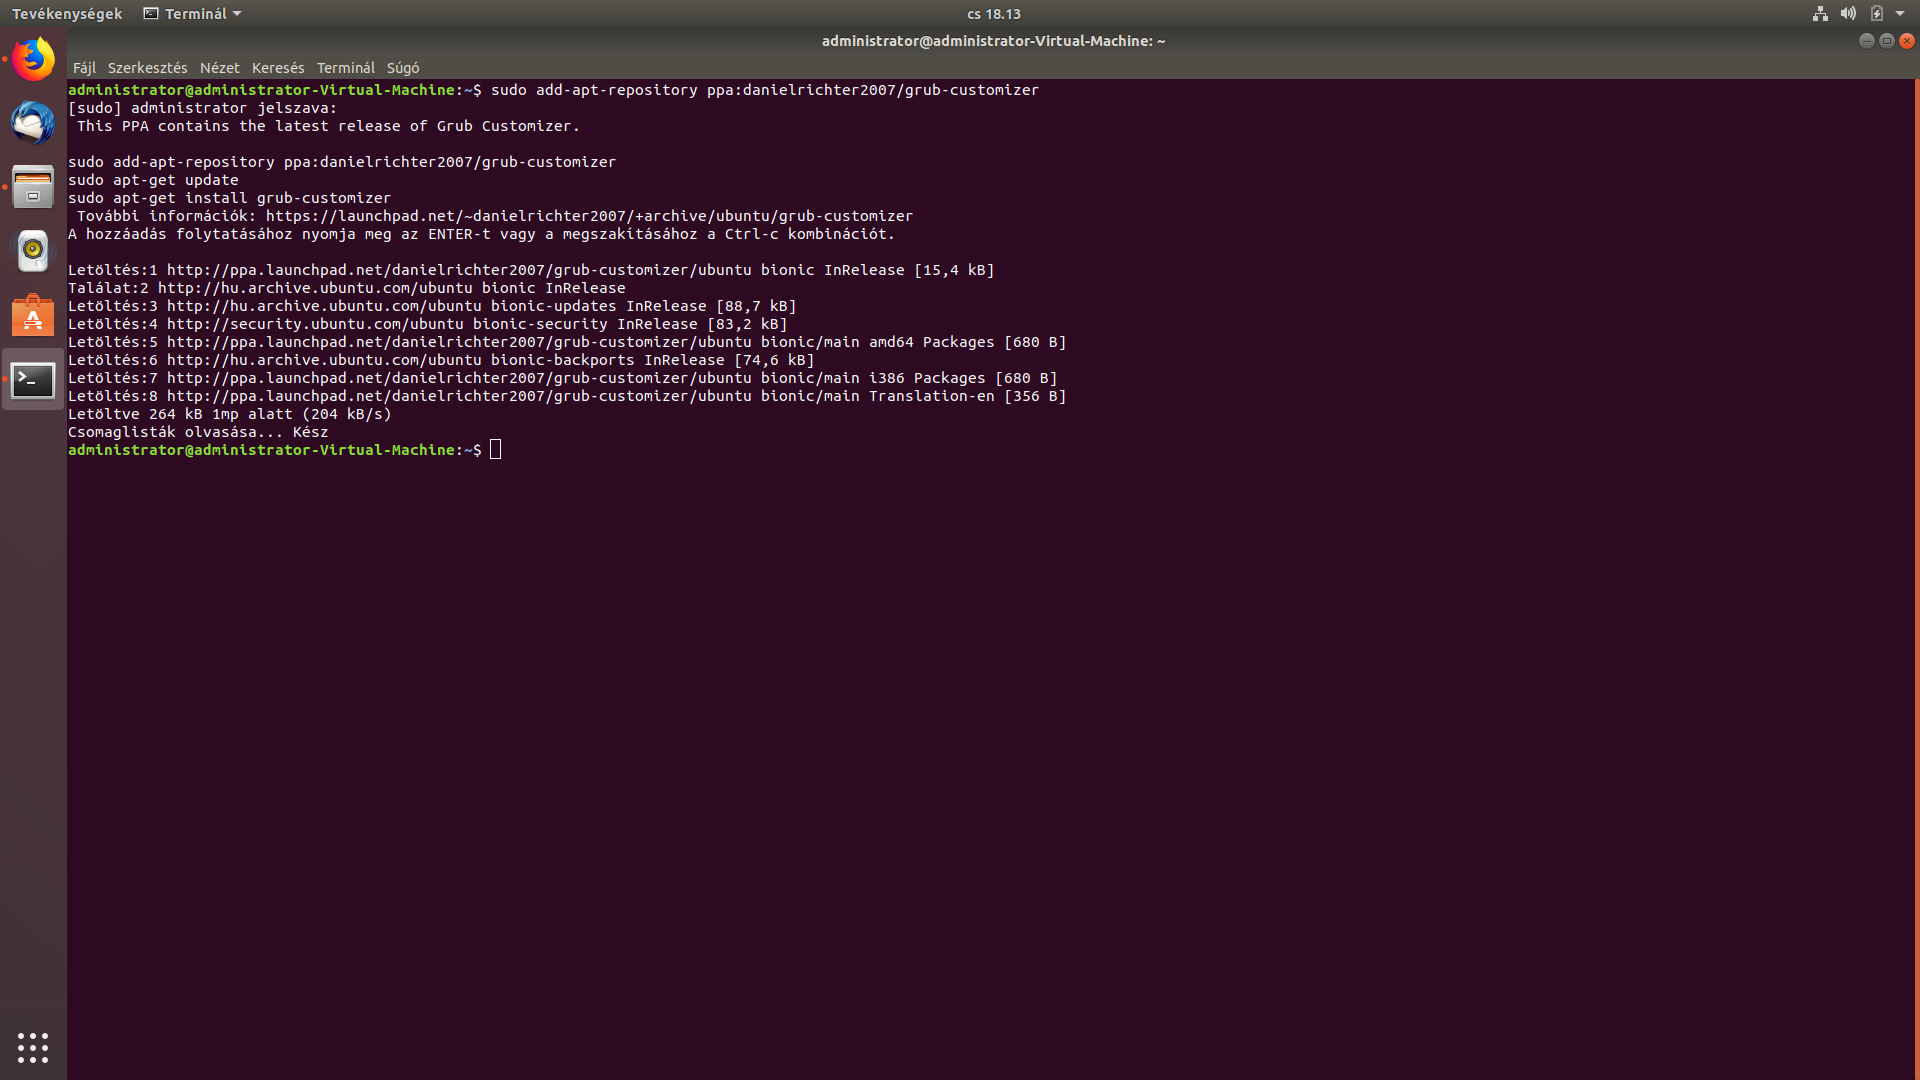Click the Tevékenységek activities button
Viewport: 1920px width, 1080px height.
[x=67, y=14]
